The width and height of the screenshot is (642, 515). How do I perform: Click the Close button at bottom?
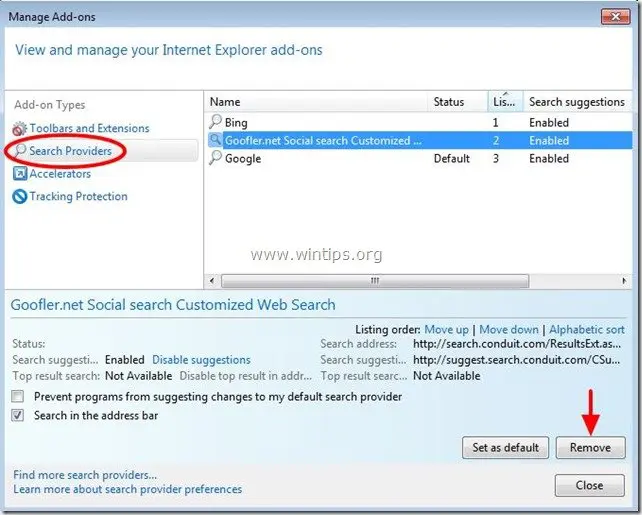[x=590, y=485]
